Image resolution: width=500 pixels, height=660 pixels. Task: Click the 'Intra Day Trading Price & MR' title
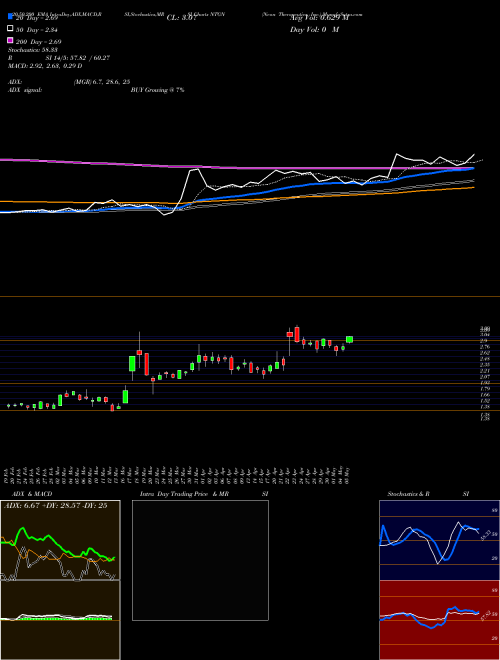(x=184, y=494)
